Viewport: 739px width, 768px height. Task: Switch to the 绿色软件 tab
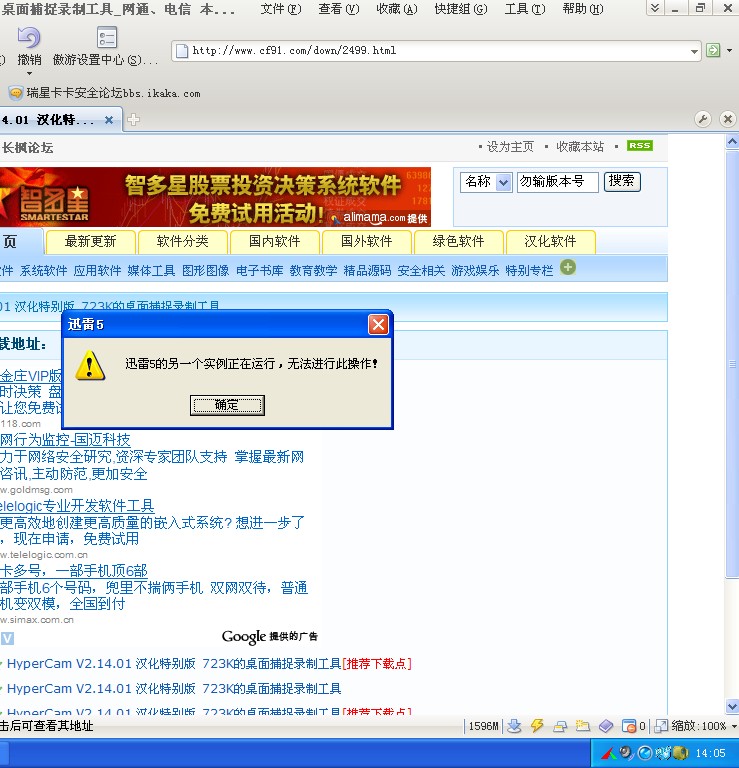point(458,241)
